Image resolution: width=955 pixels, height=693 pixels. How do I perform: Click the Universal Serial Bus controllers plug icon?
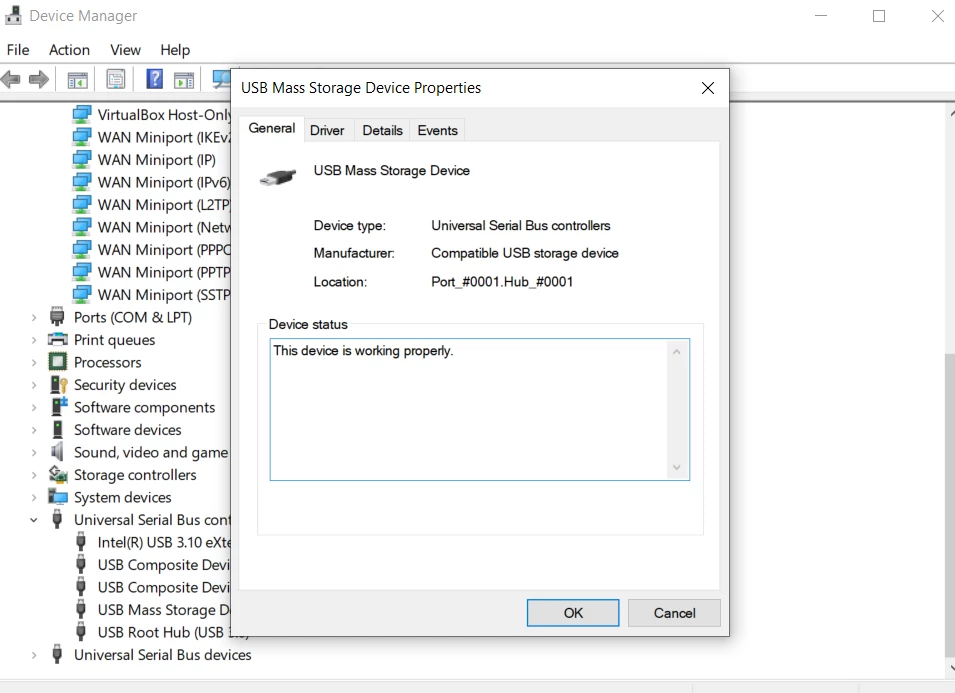coord(57,519)
